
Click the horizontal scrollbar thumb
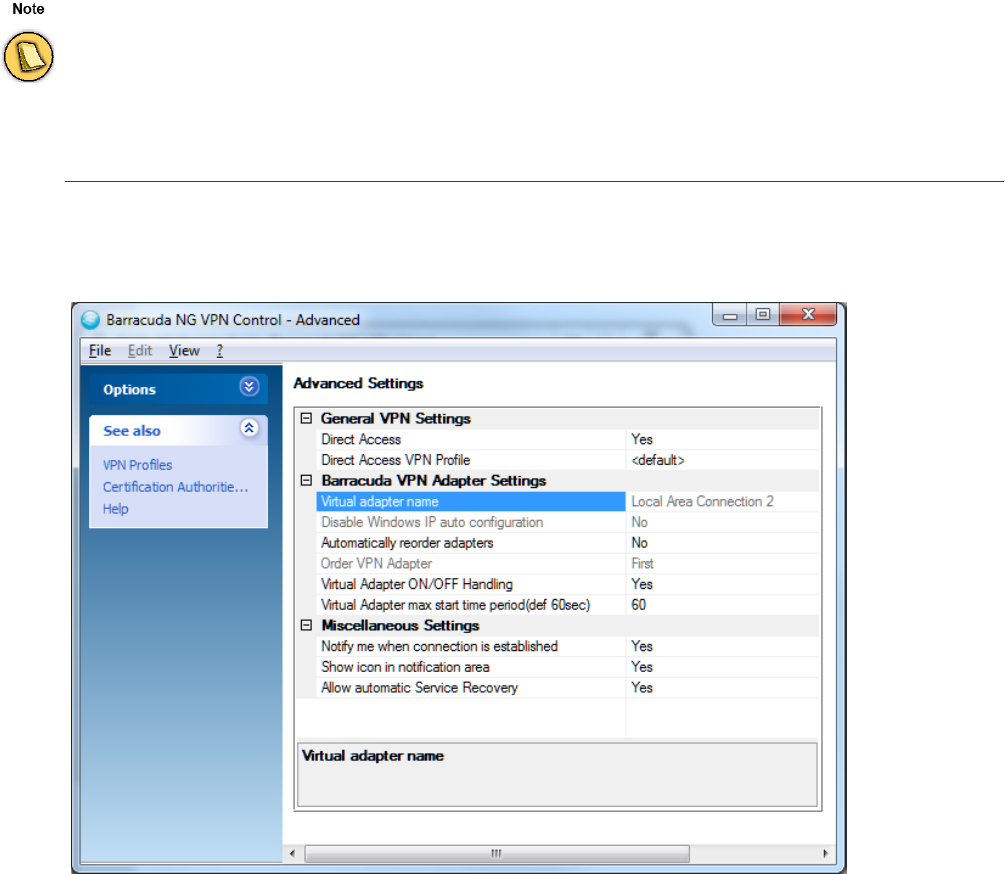(x=497, y=853)
